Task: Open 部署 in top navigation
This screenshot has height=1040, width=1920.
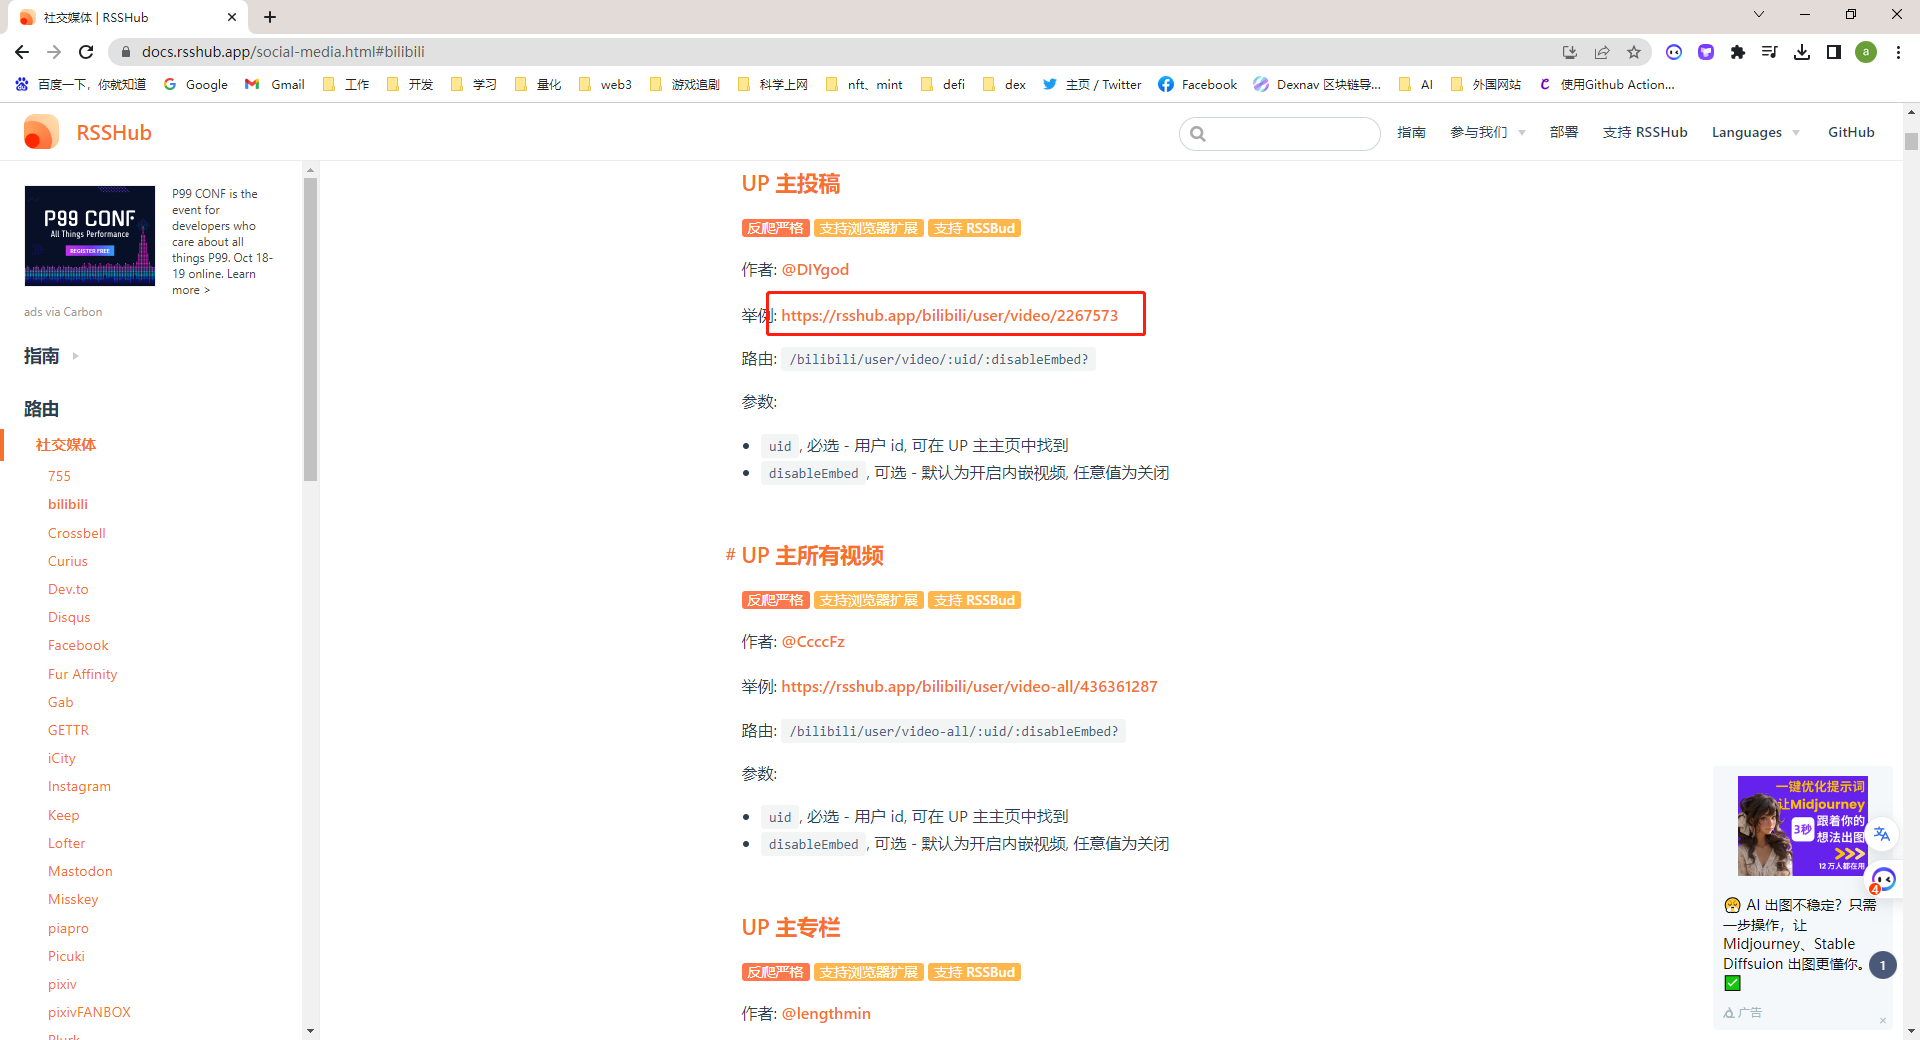Action: coord(1564,132)
